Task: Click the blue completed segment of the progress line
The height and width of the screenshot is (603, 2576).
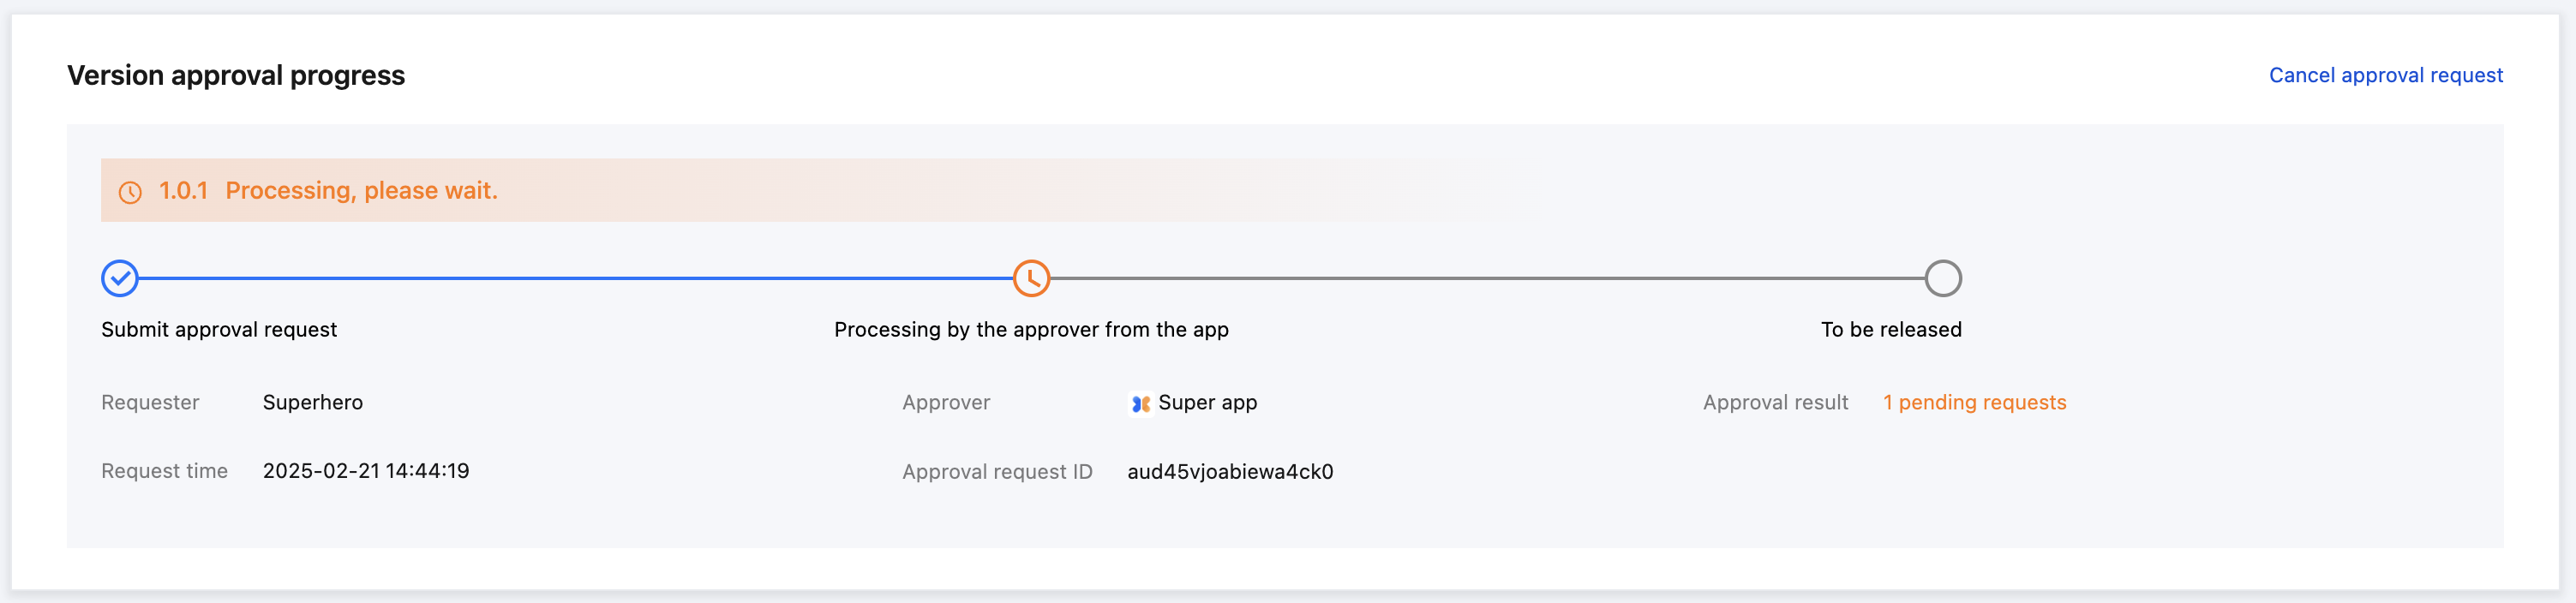Action: click(x=575, y=278)
